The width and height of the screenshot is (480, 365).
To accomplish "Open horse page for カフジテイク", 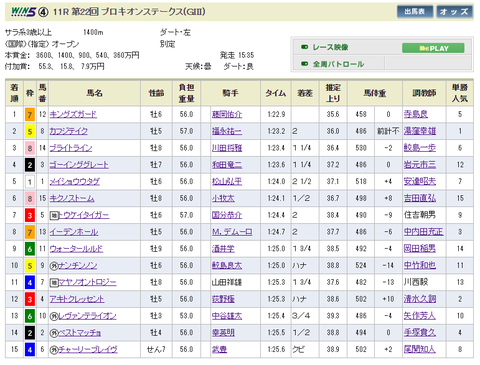I will 69,131.
